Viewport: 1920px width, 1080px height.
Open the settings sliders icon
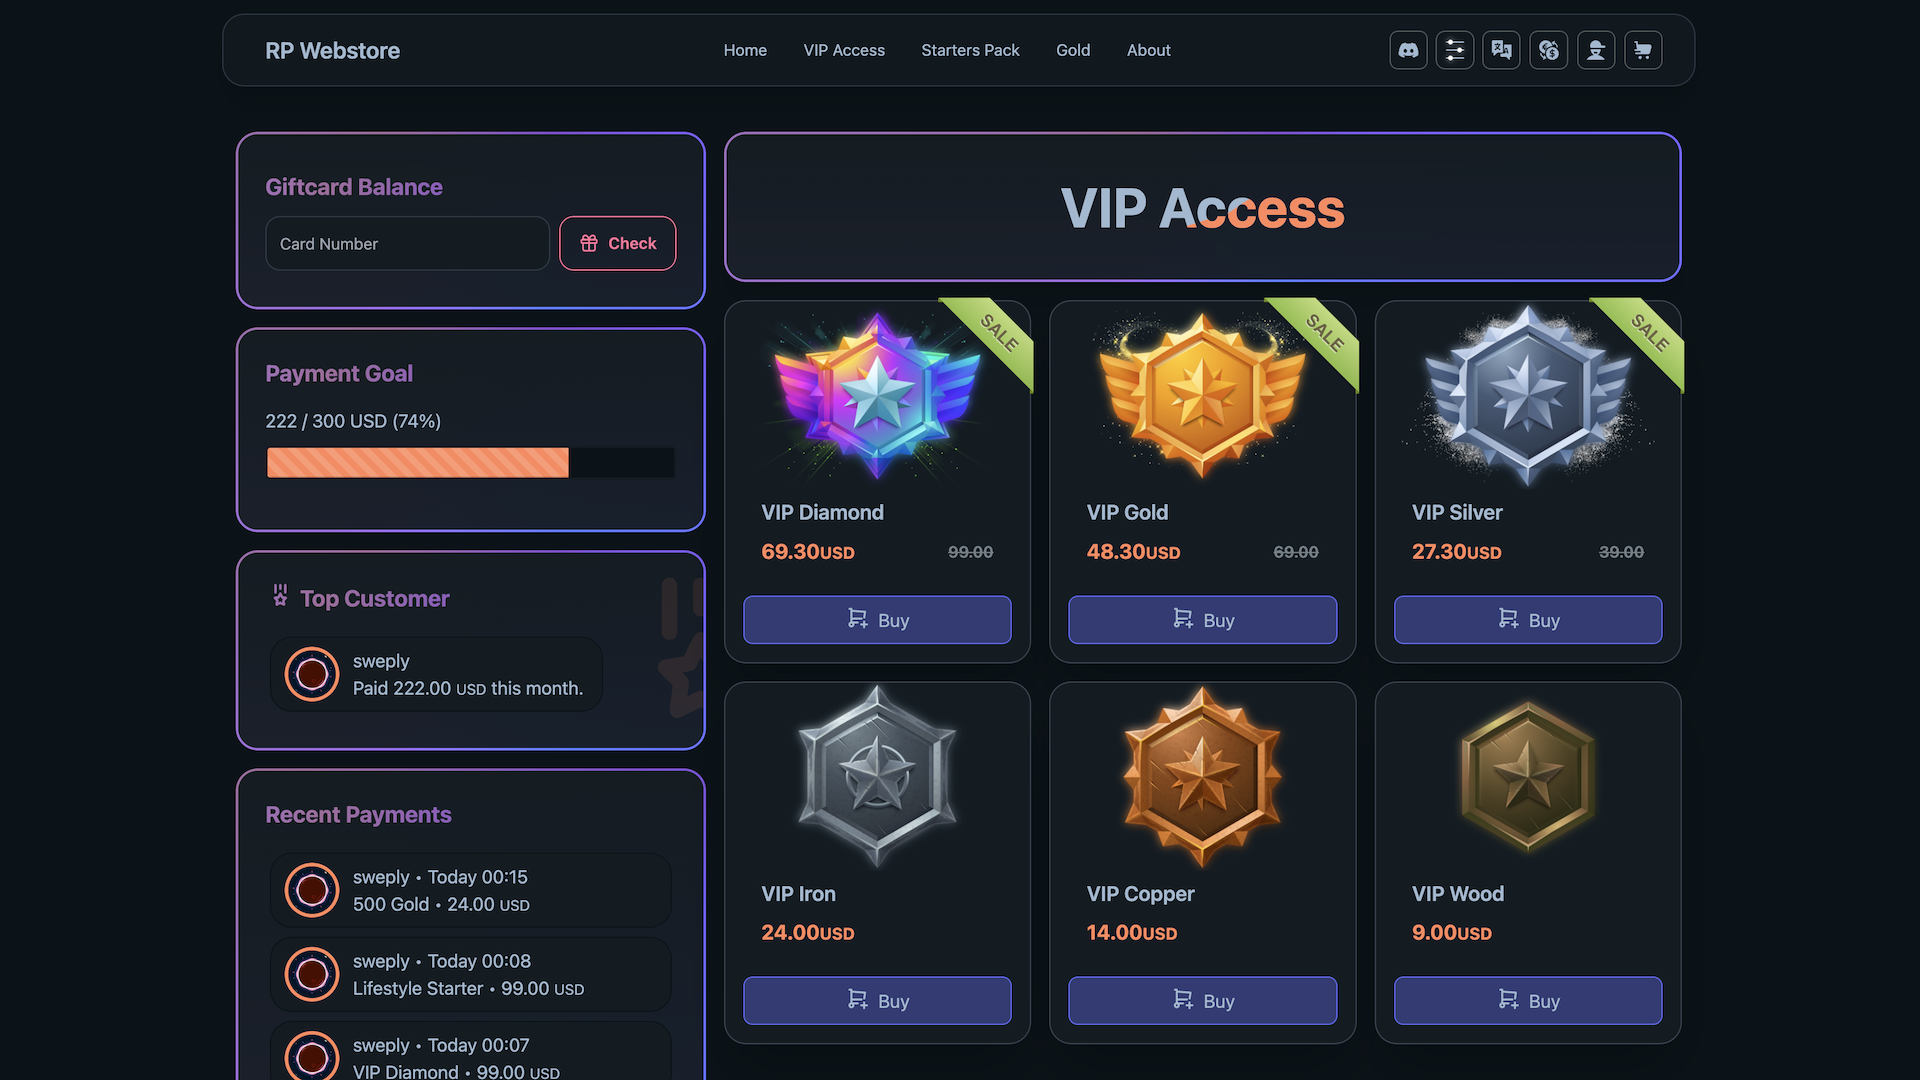(x=1455, y=50)
